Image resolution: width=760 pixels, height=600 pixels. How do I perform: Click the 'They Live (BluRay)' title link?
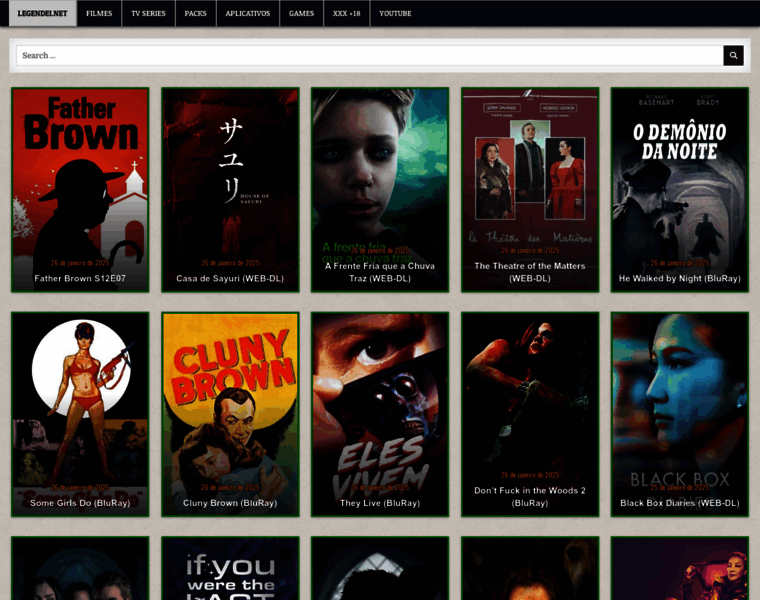coord(380,503)
